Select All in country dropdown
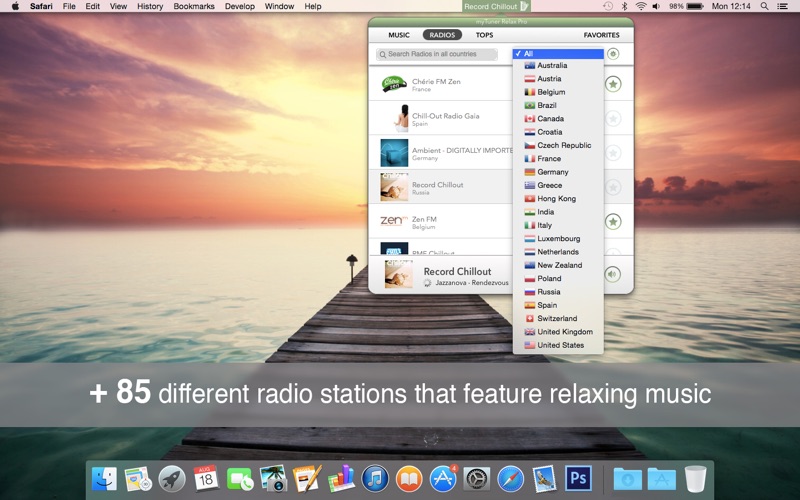The height and width of the screenshot is (500, 800). click(x=558, y=54)
